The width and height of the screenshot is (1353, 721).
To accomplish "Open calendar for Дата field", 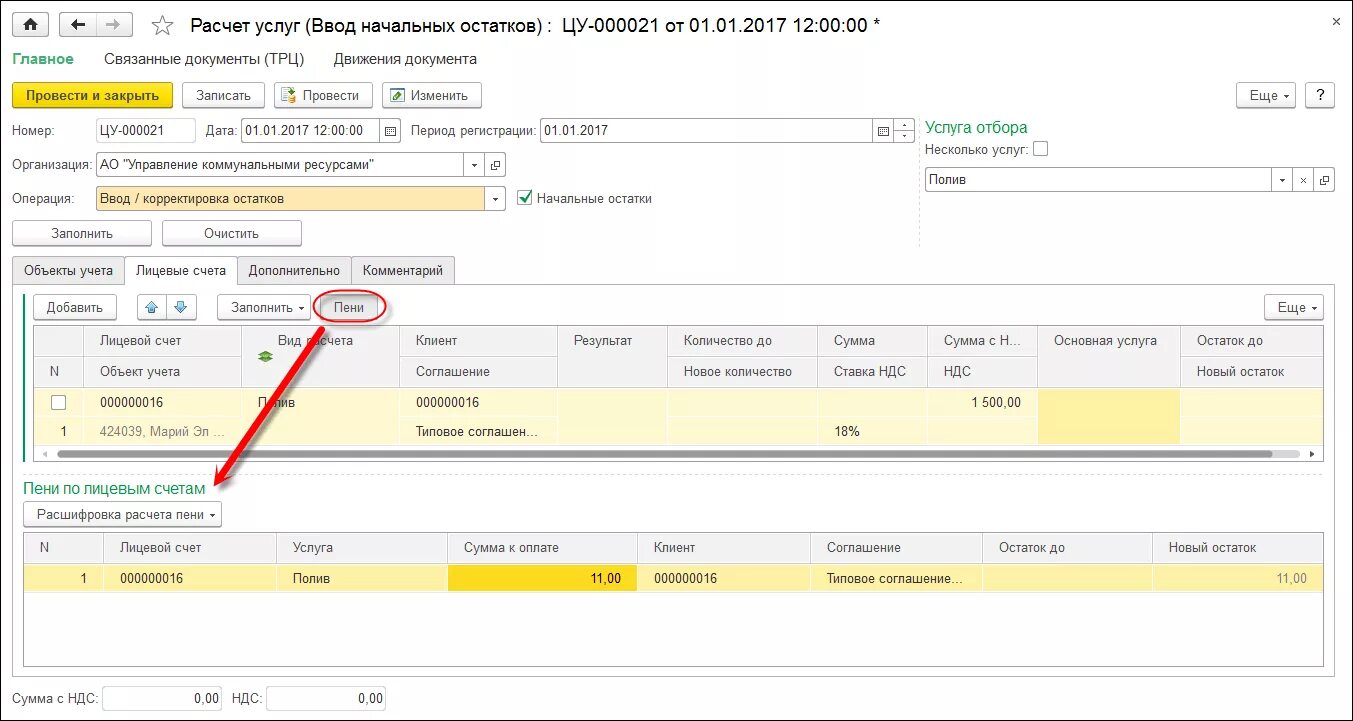I will pos(391,130).
